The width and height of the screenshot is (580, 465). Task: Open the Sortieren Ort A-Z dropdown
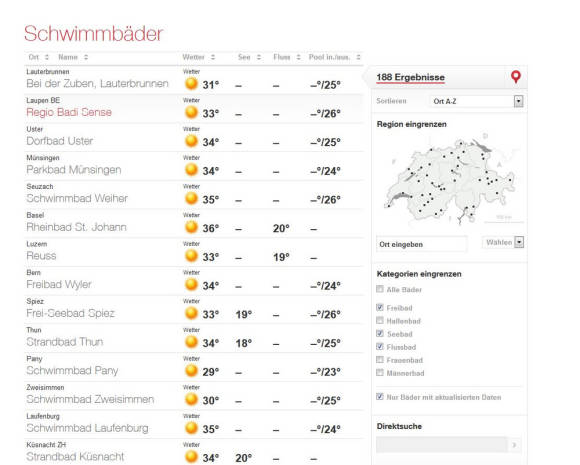tap(477, 101)
